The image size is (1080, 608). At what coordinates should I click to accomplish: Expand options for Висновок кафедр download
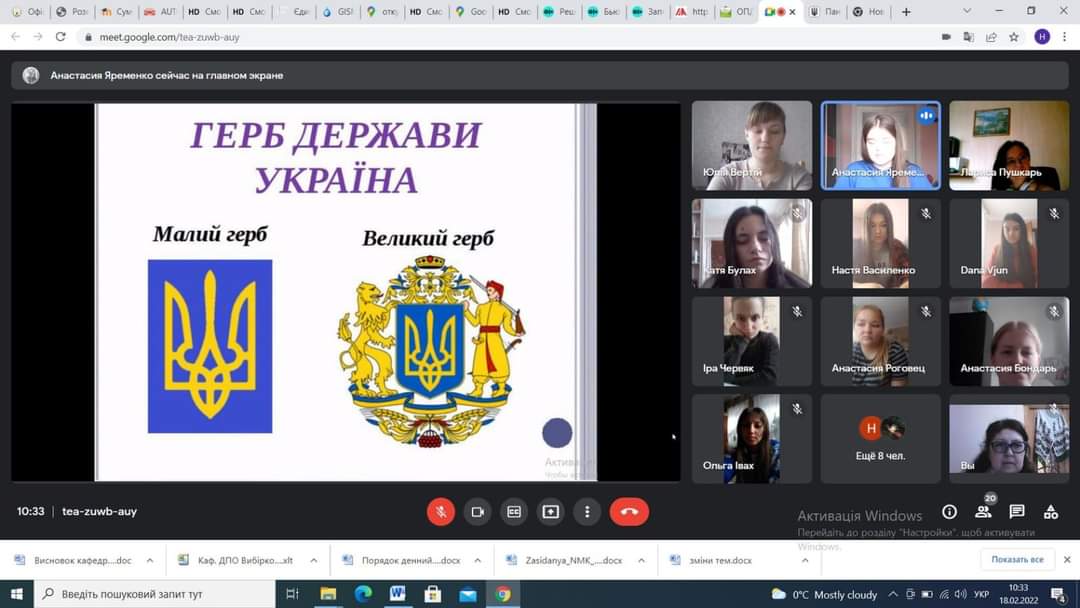150,560
